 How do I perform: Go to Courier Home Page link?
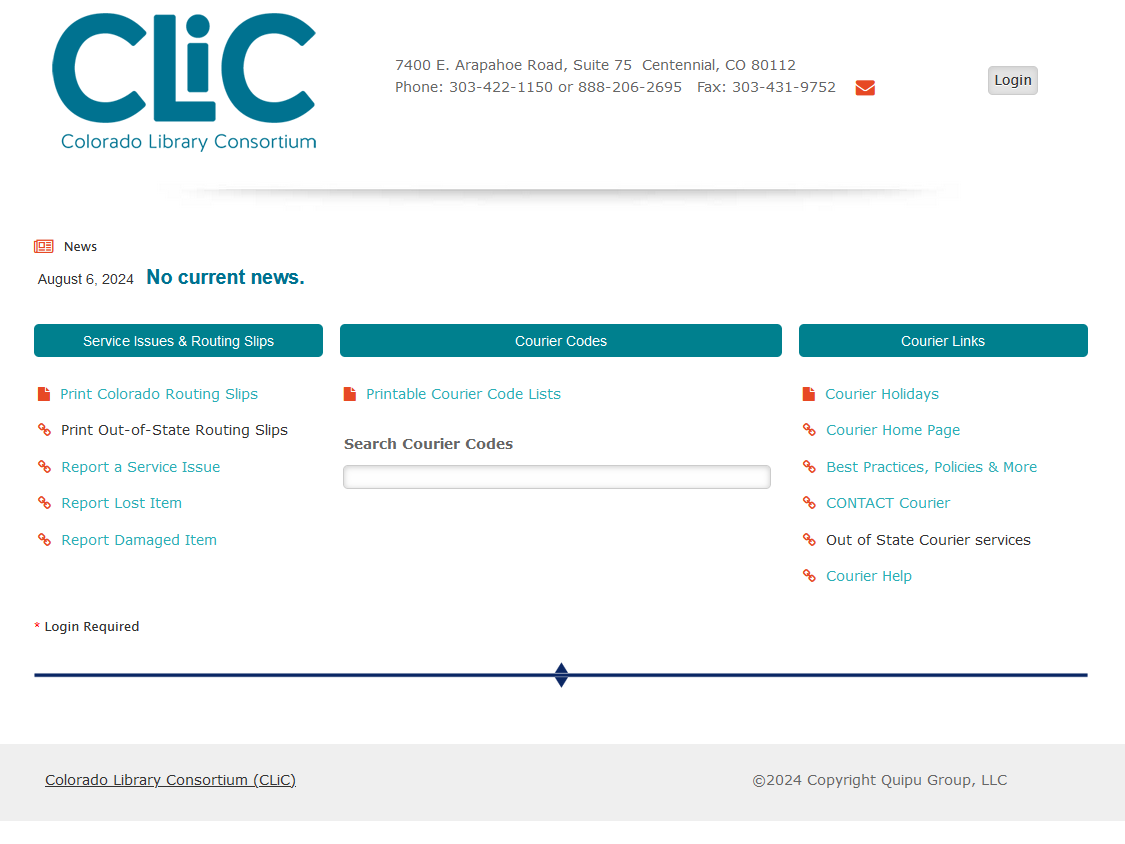(893, 430)
